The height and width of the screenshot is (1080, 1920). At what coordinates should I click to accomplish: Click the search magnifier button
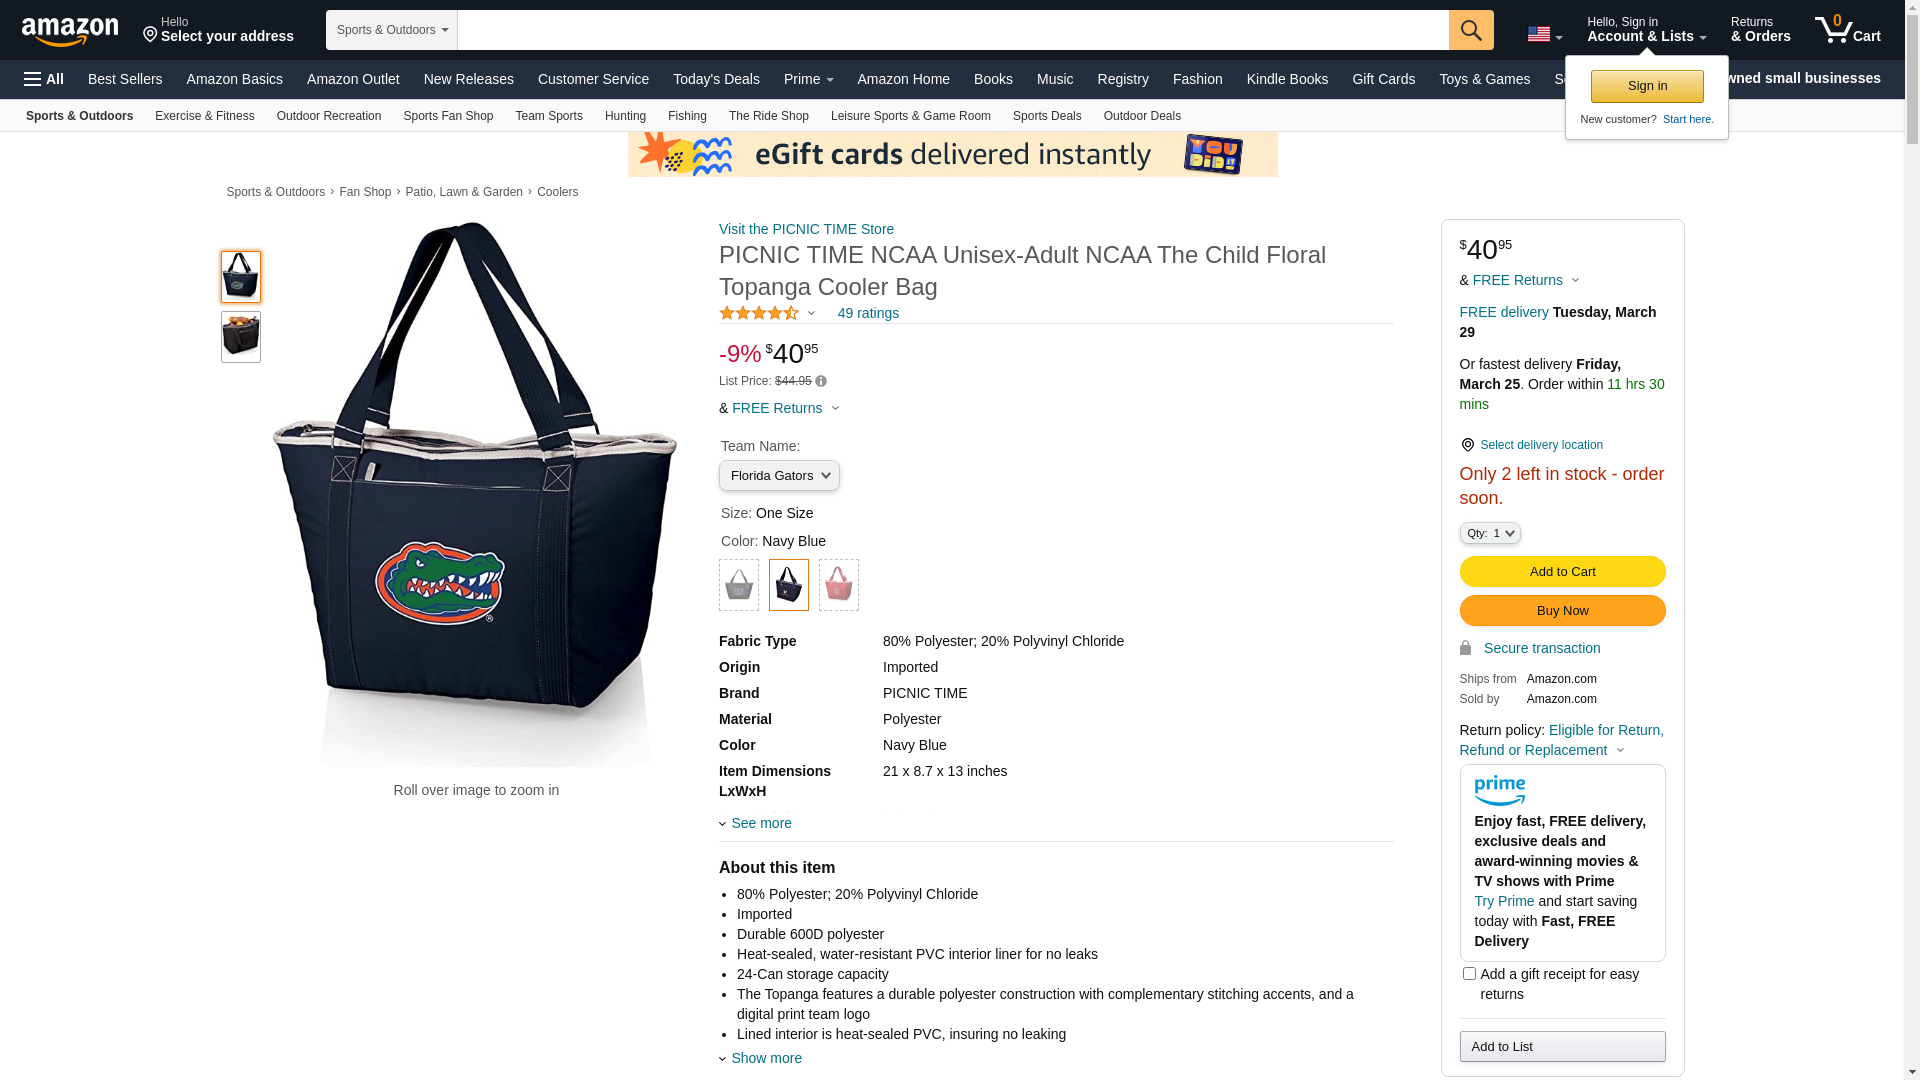click(x=1470, y=30)
